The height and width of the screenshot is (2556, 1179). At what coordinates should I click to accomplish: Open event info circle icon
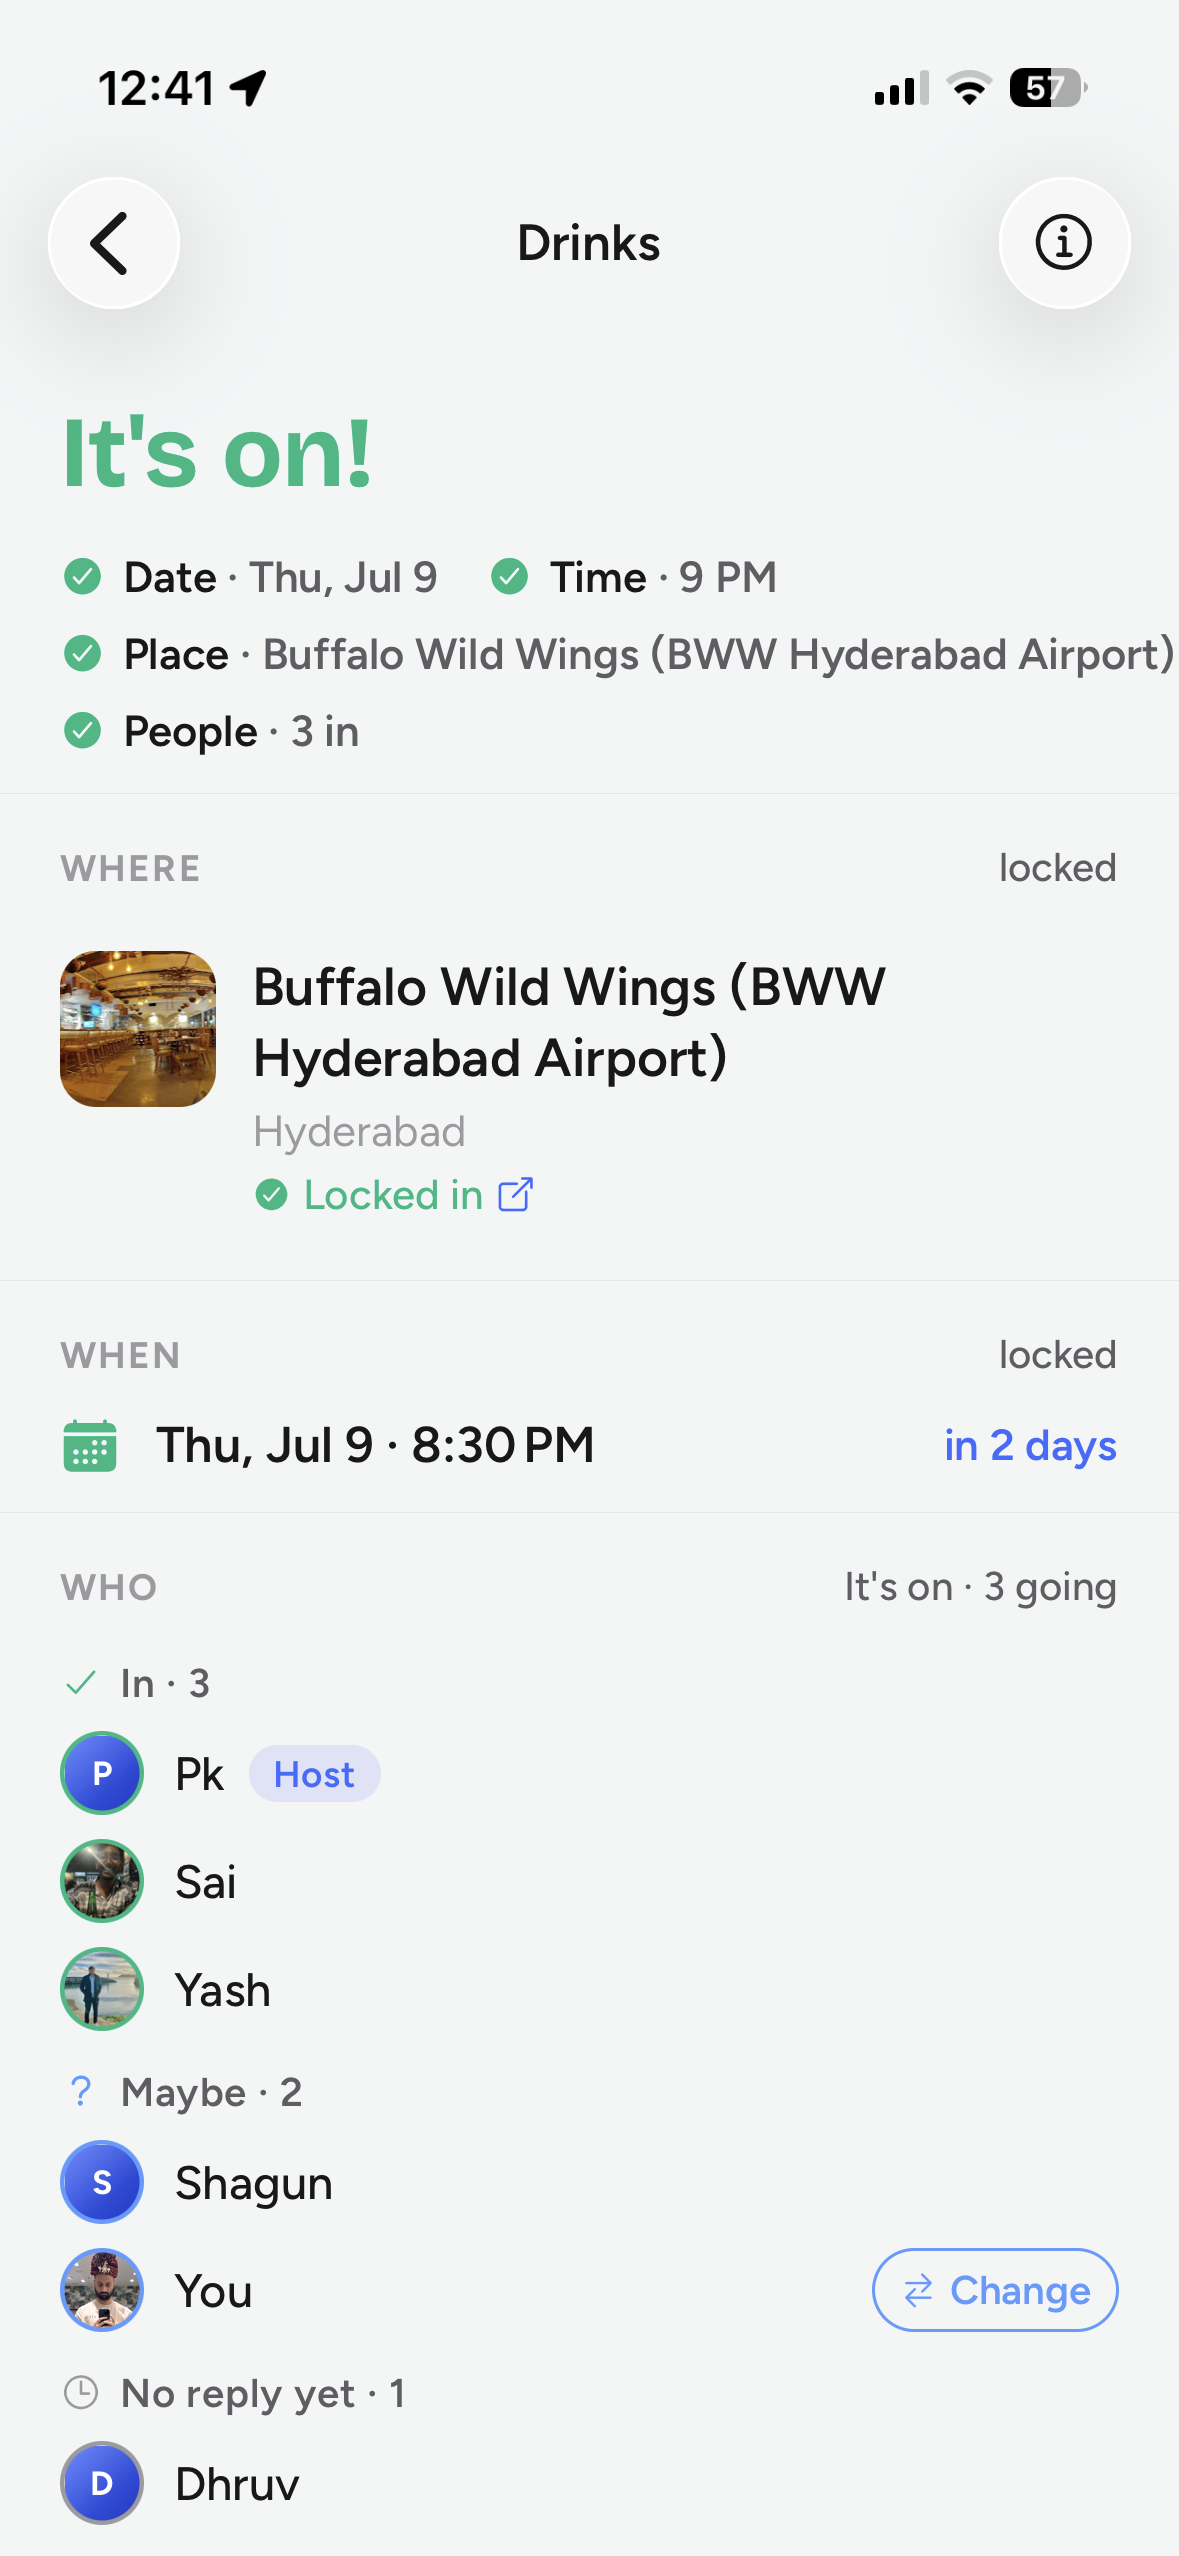pos(1064,243)
